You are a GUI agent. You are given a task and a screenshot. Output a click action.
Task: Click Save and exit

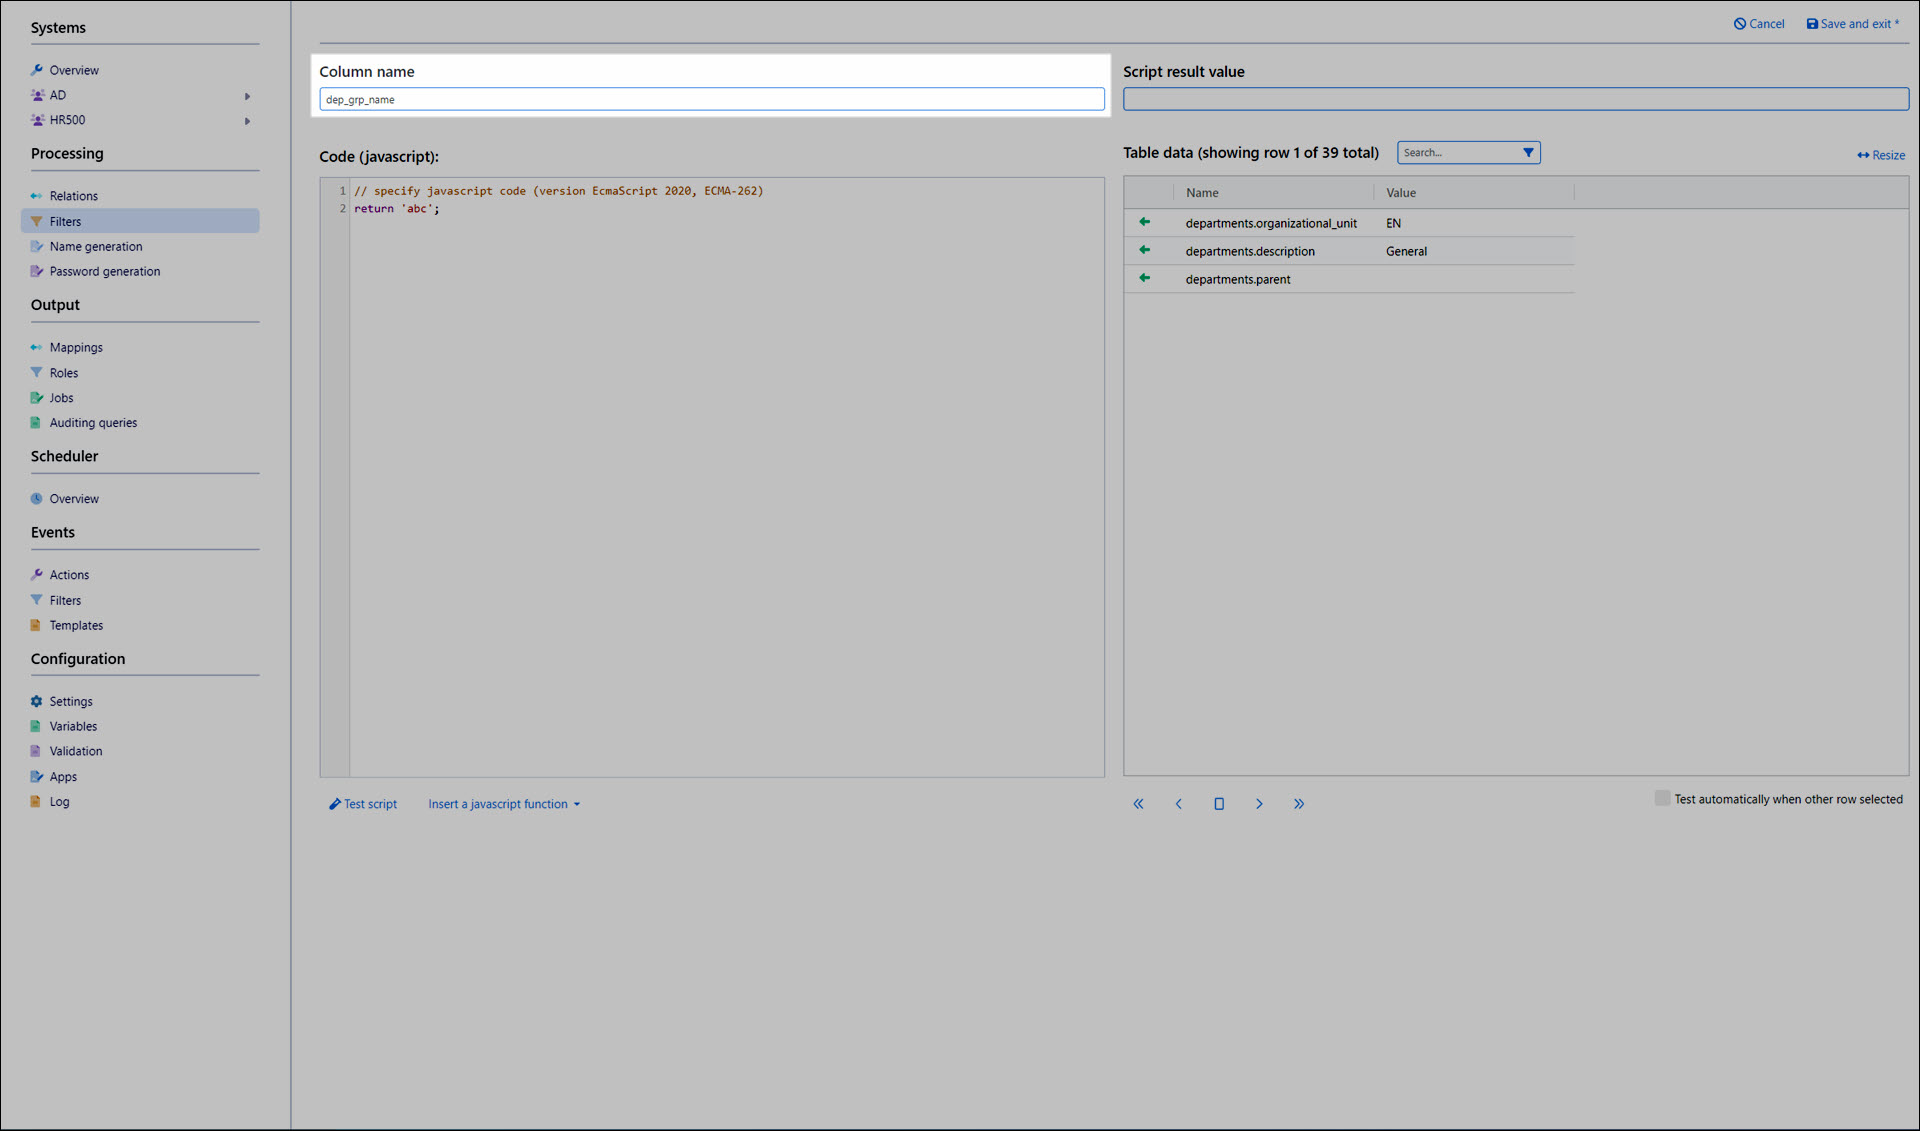(1853, 24)
